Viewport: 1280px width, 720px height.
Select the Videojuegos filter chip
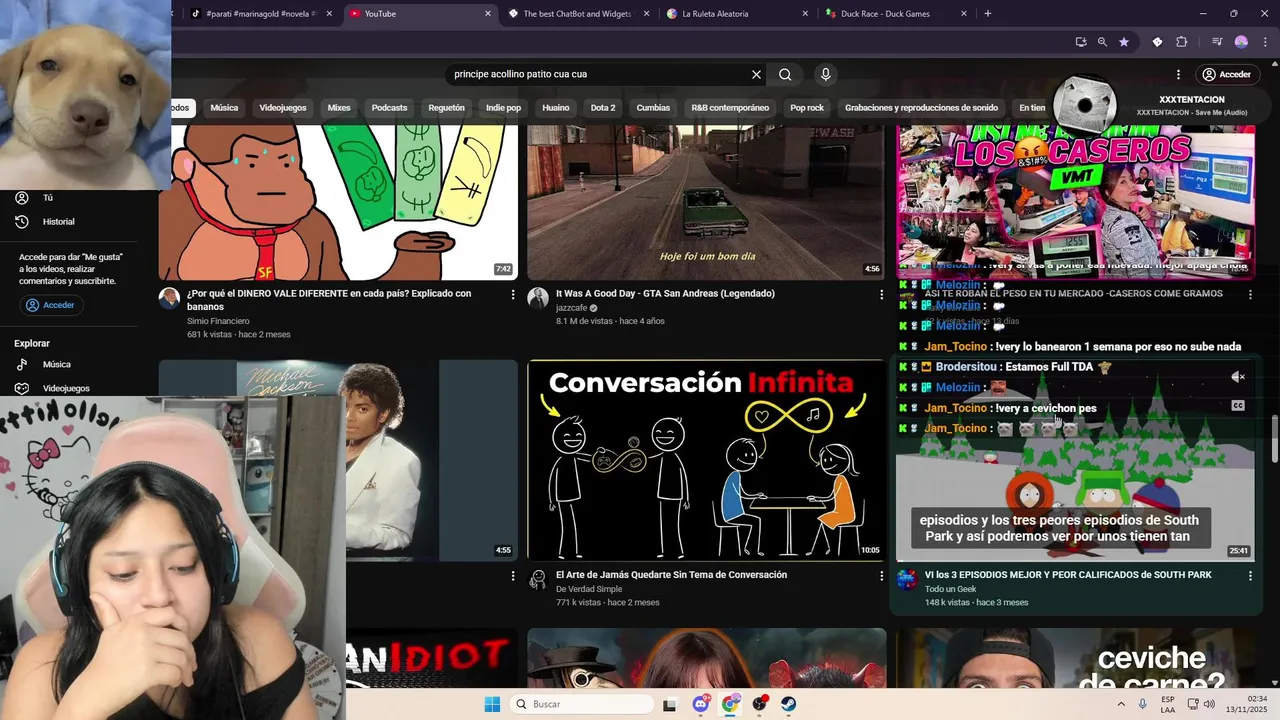click(x=283, y=108)
